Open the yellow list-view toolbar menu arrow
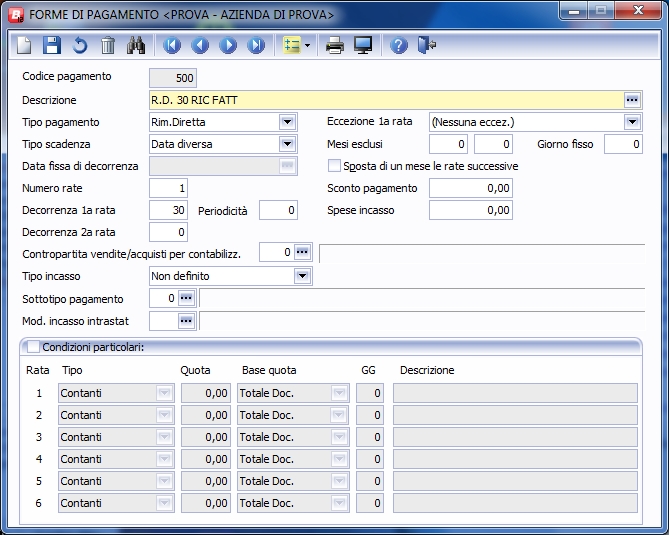The height and width of the screenshot is (535, 669). [307, 46]
